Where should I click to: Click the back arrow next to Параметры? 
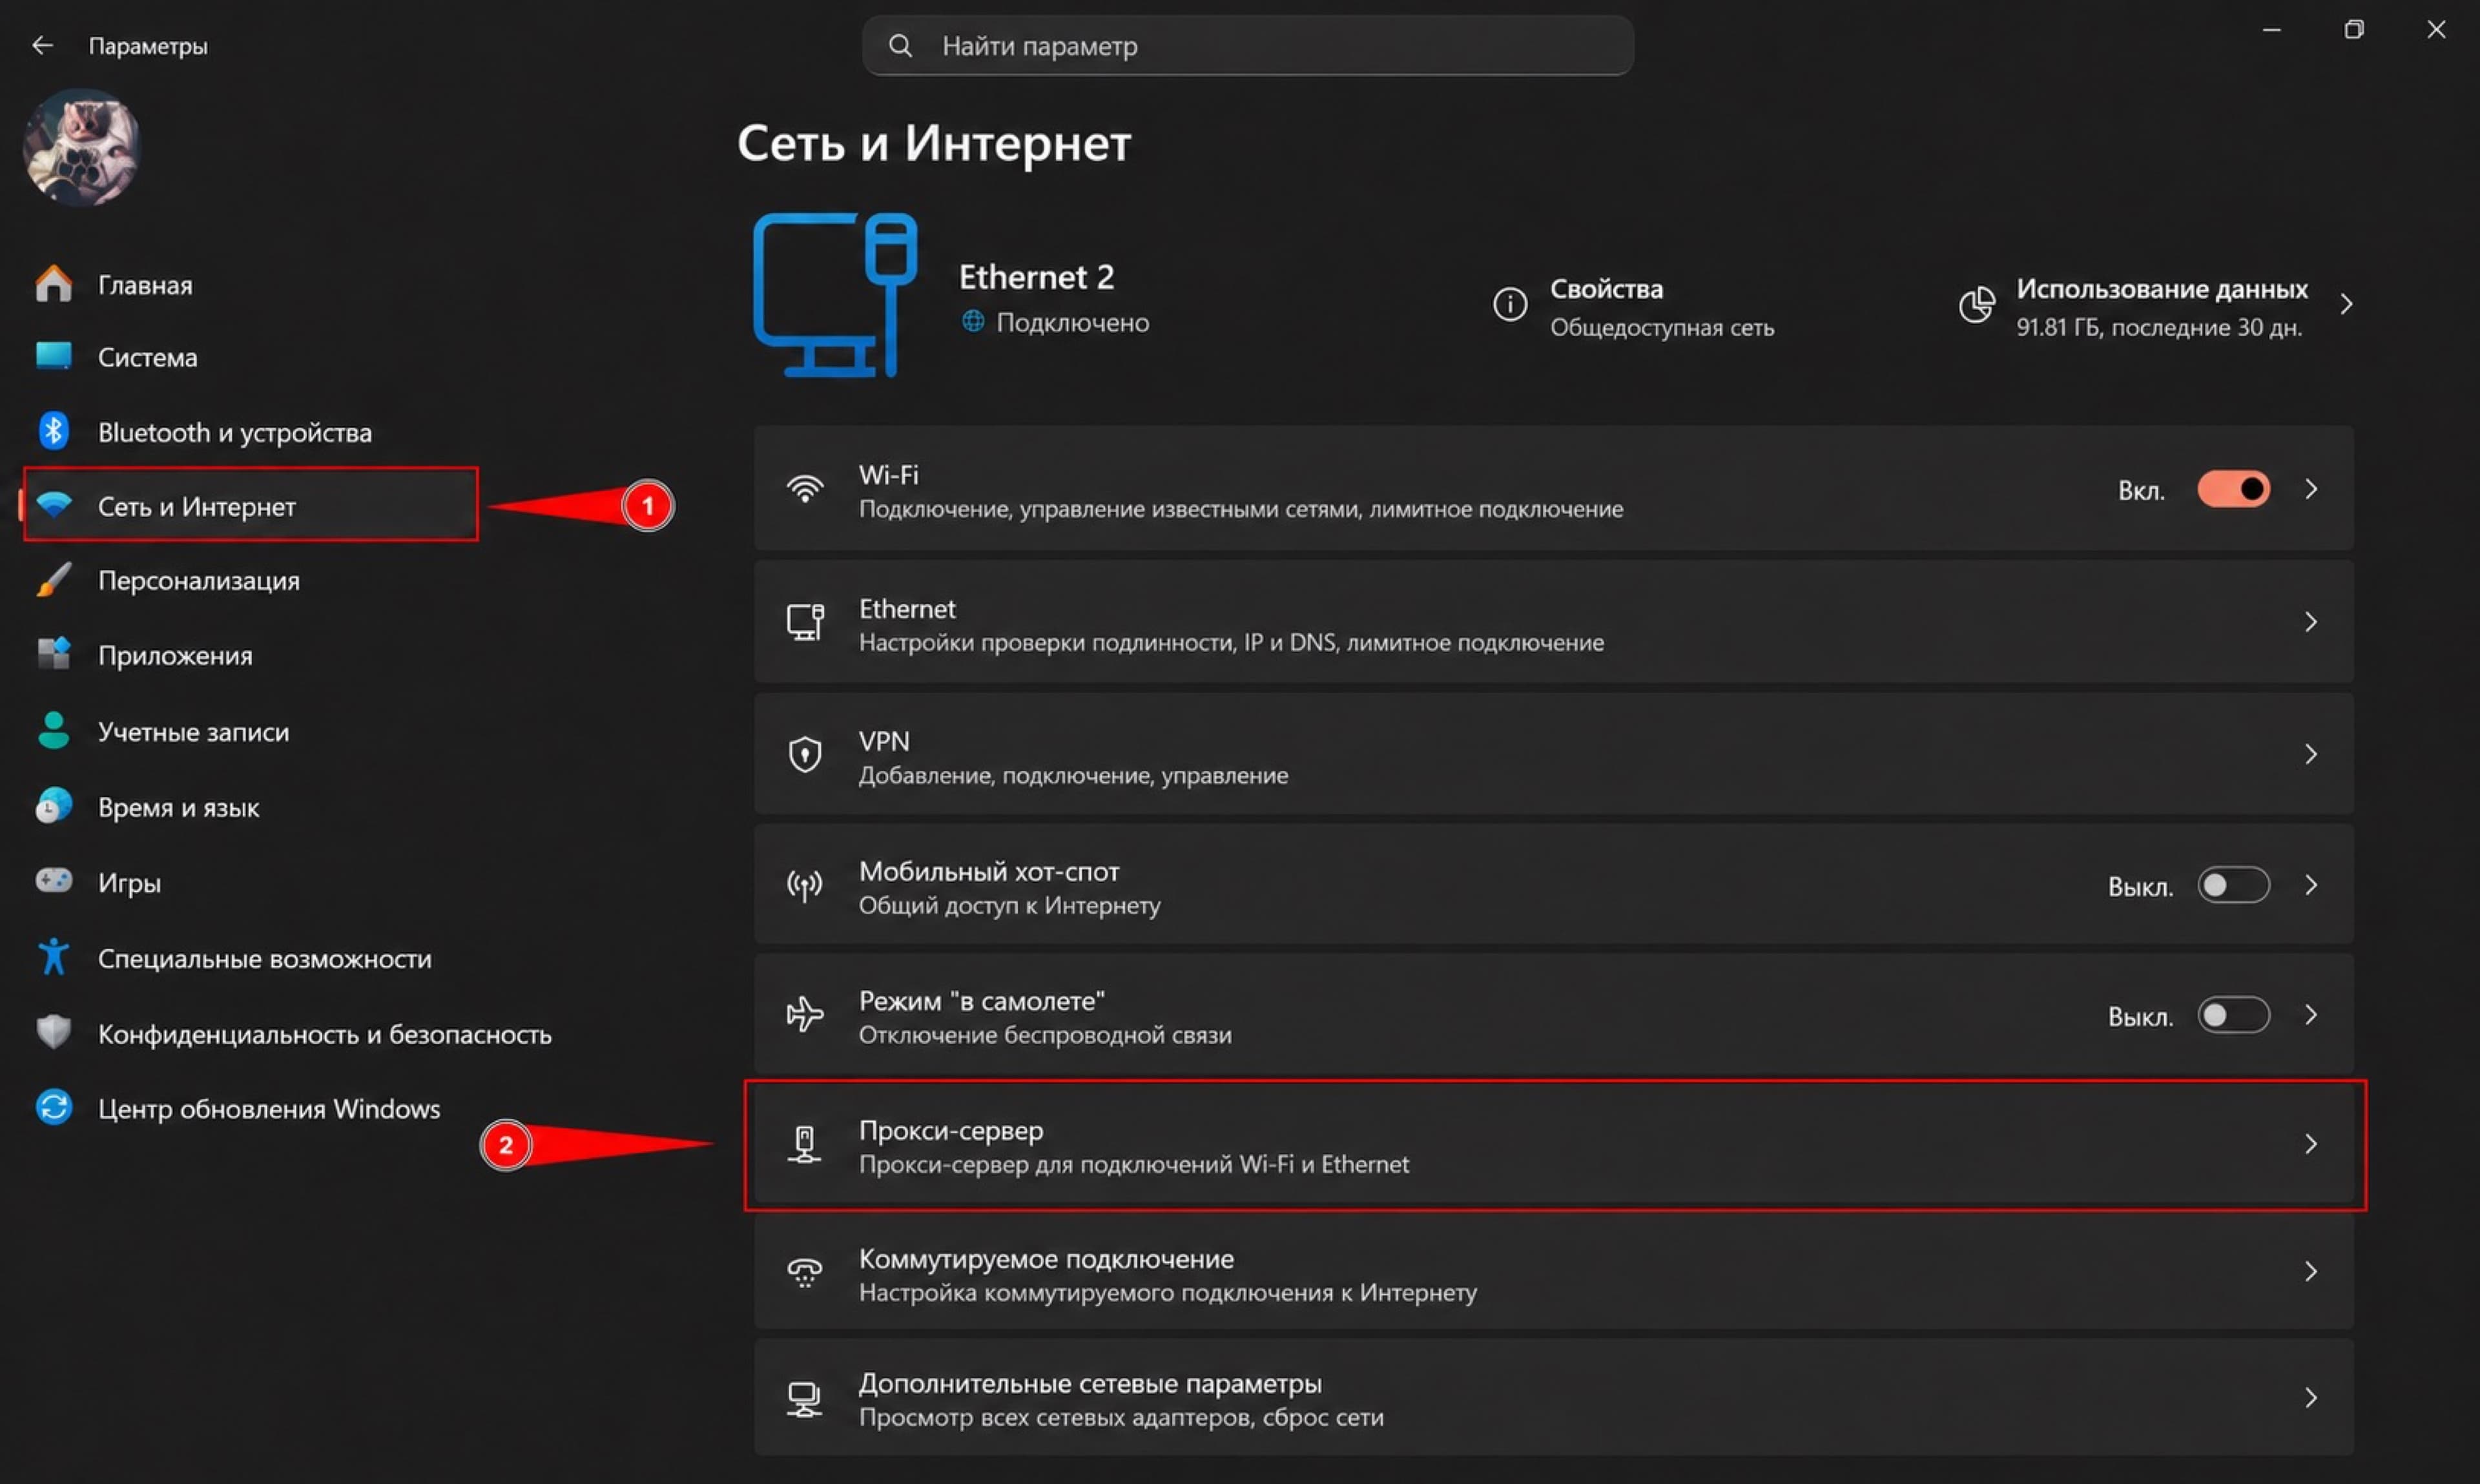point(42,45)
